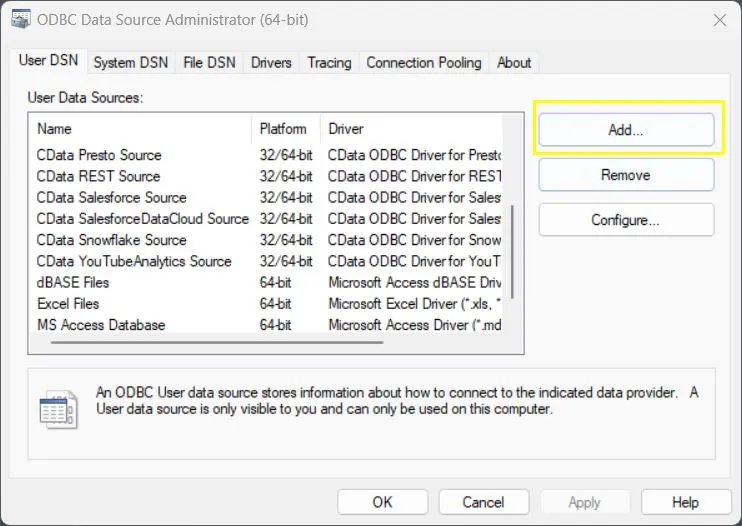Image resolution: width=742 pixels, height=526 pixels.
Task: Open the Connection Pooling tab
Action: point(424,62)
